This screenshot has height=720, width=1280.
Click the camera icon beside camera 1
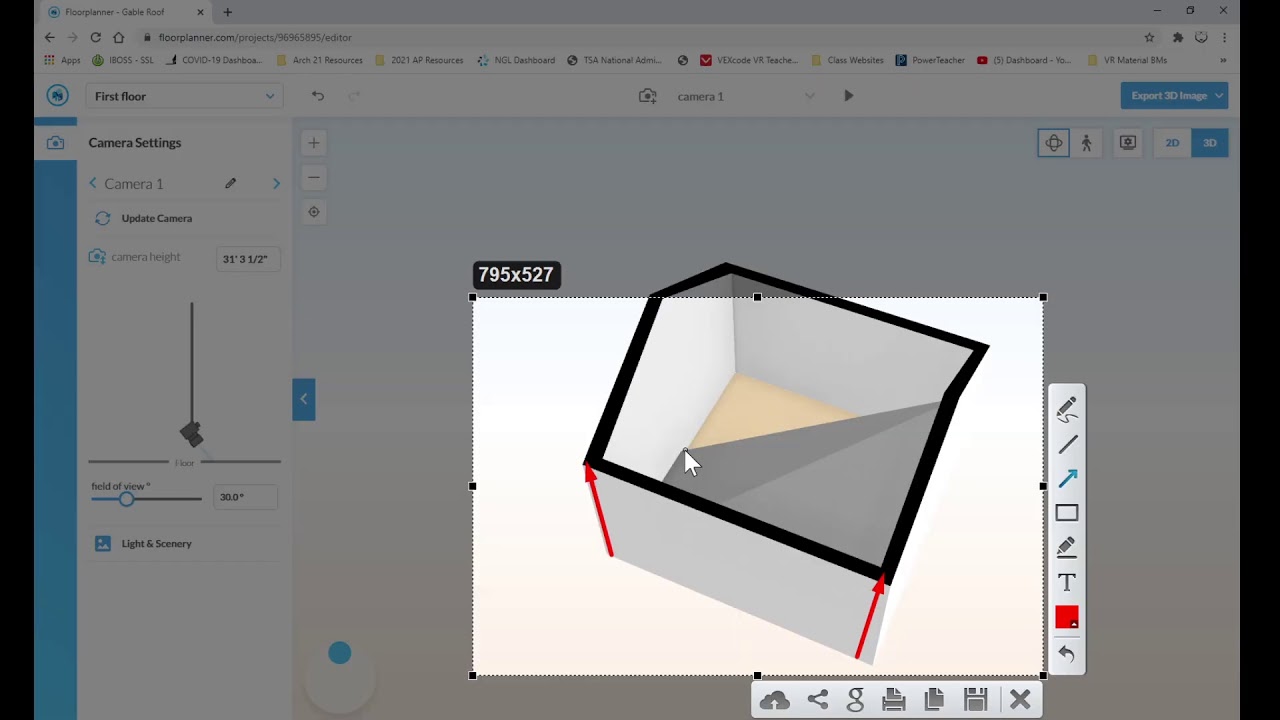click(648, 96)
